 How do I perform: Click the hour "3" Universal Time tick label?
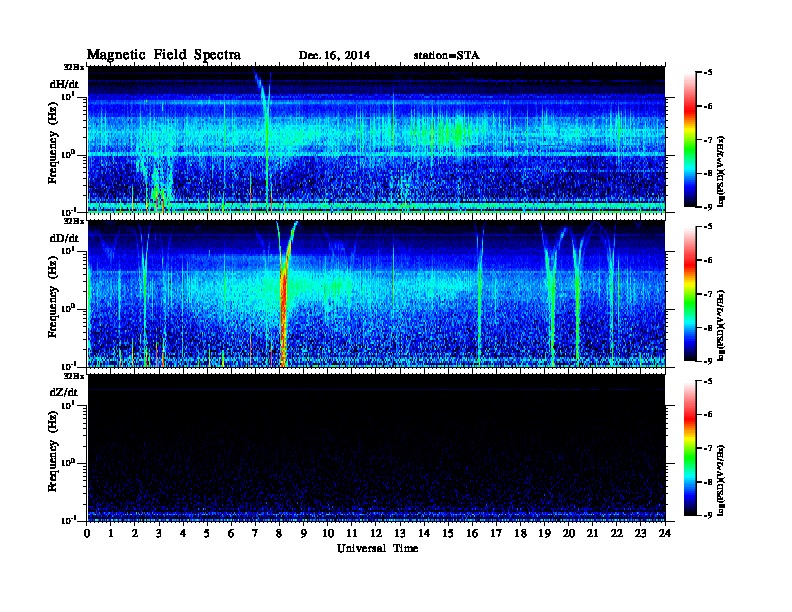[159, 533]
